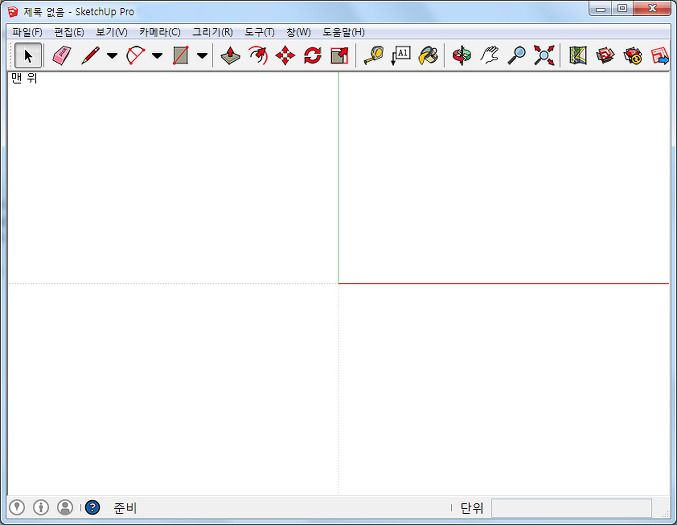Screen dimensions: 677x525
Task: Activate the Push/Pull tool
Action: coord(231,56)
